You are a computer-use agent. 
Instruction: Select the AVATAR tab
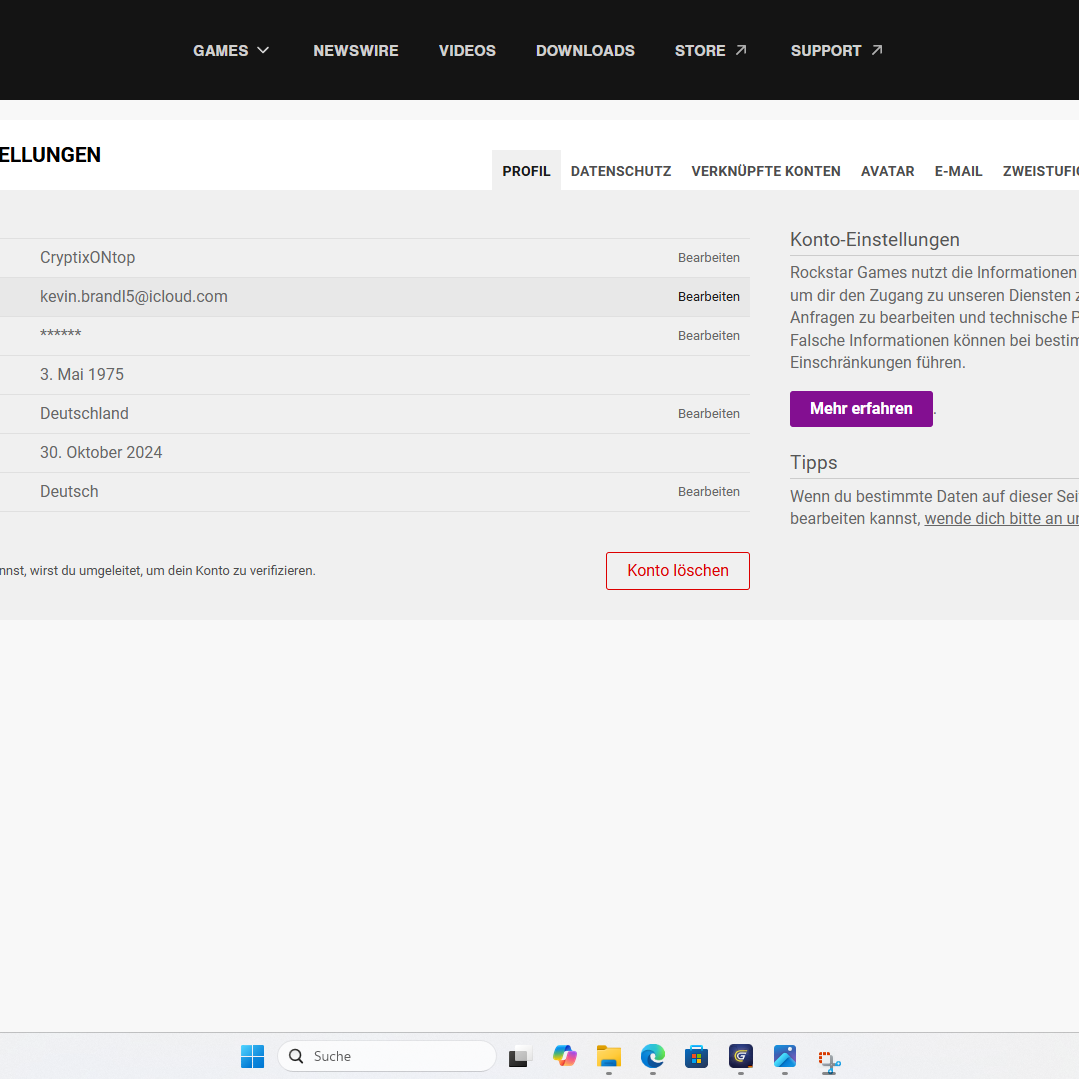[887, 171]
